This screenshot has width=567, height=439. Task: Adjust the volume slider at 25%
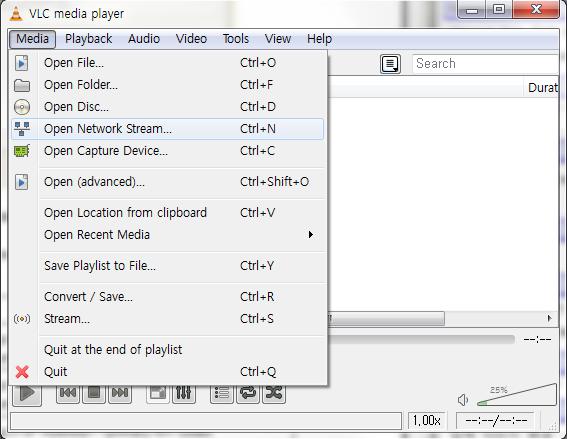coord(516,396)
